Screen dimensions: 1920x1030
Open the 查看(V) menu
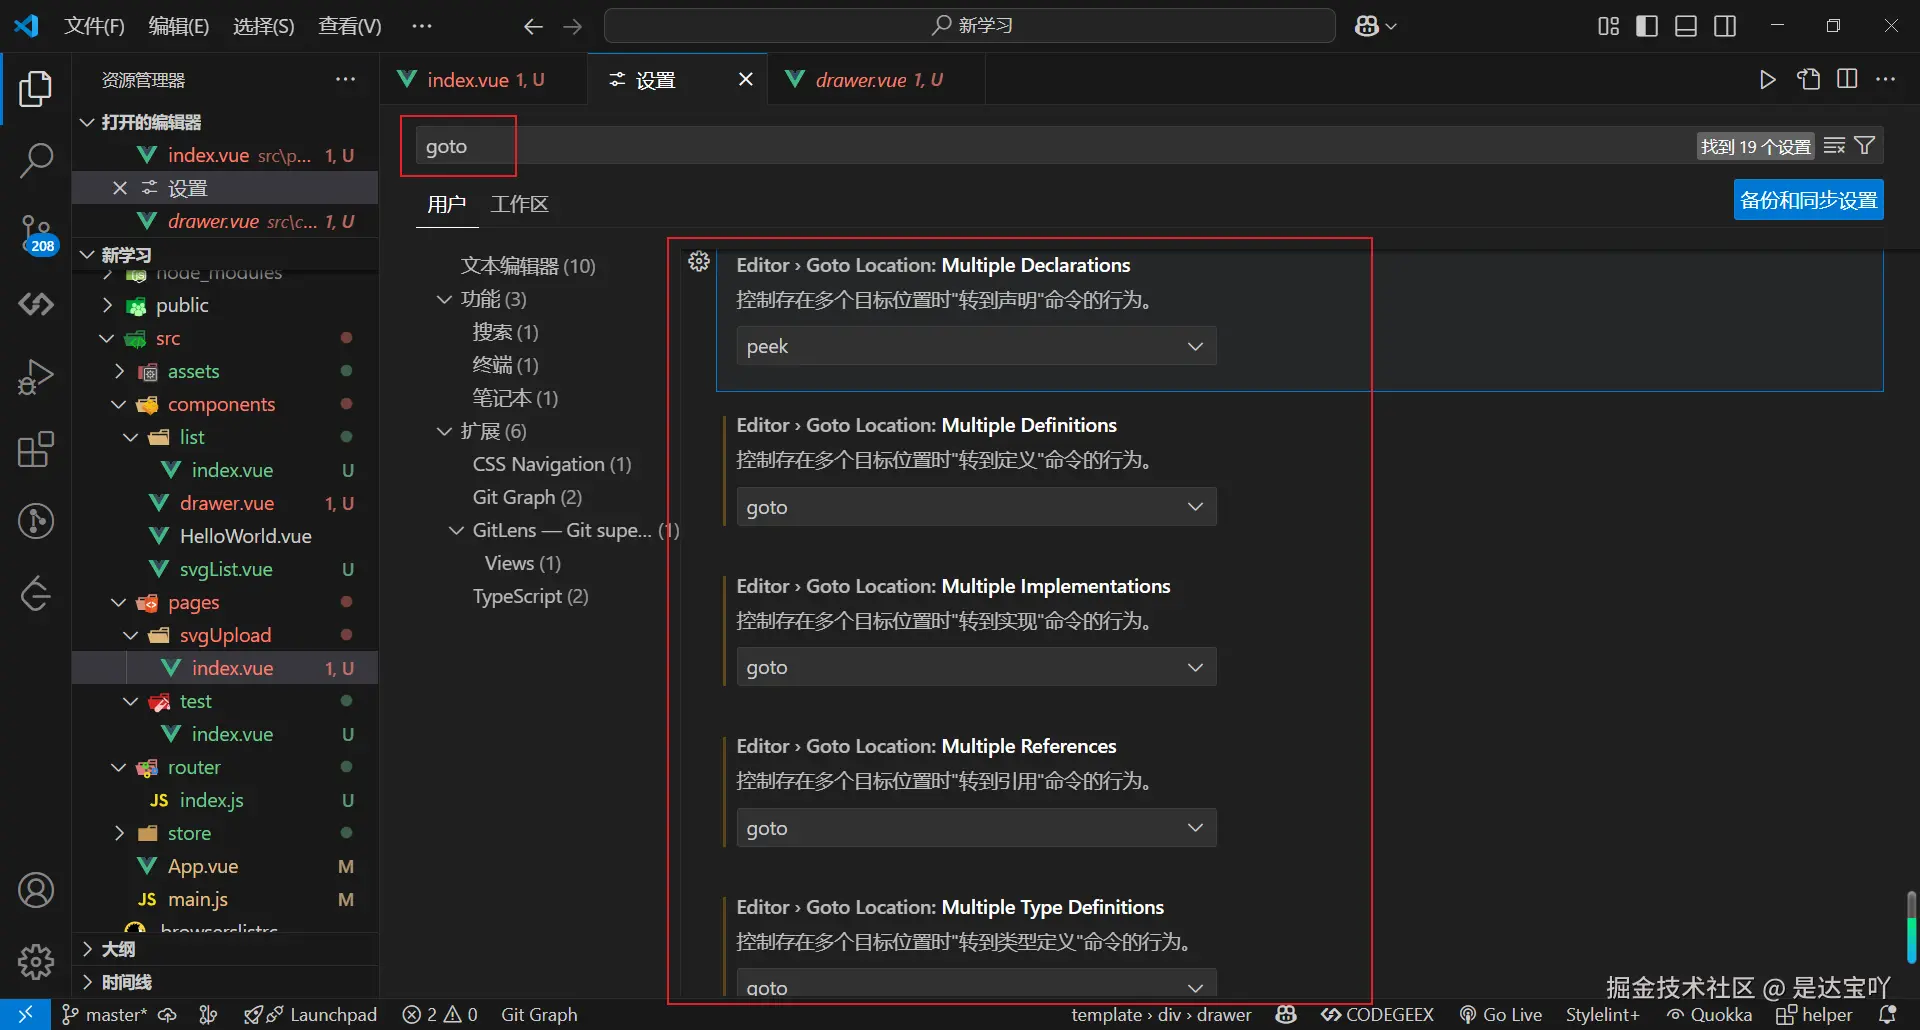(350, 26)
